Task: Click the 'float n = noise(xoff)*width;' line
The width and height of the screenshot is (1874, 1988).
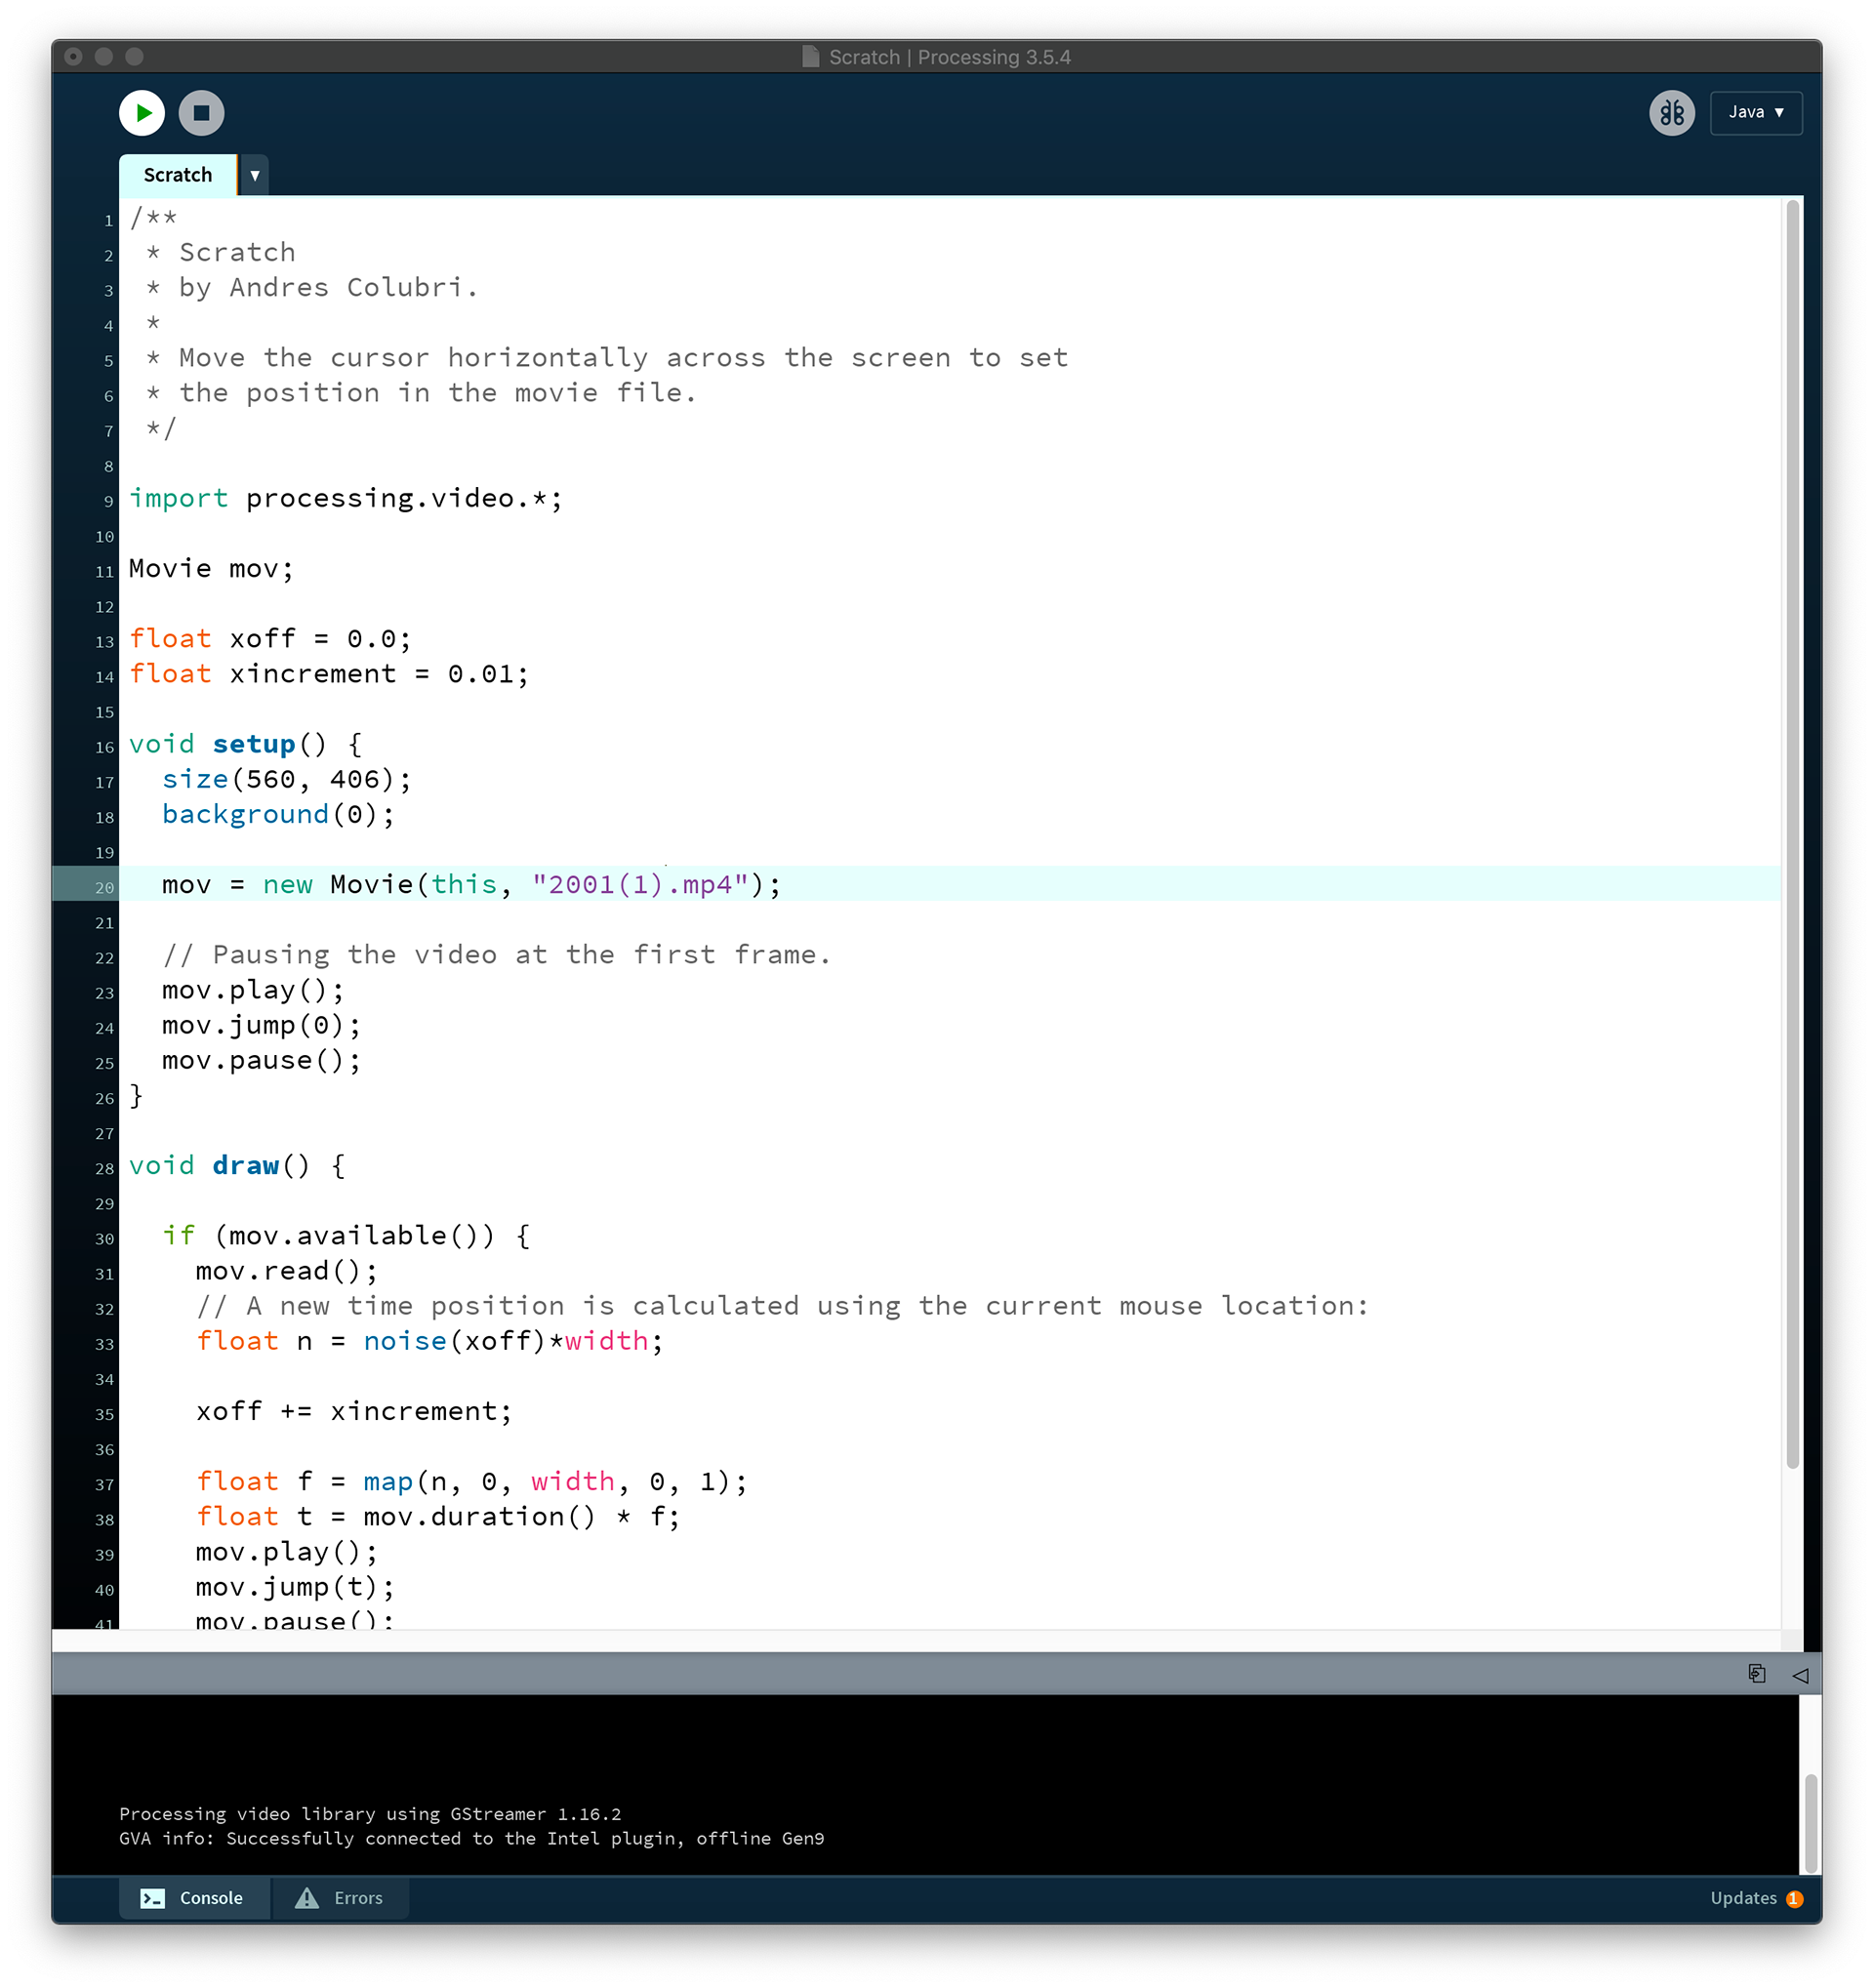Action: coord(430,1340)
